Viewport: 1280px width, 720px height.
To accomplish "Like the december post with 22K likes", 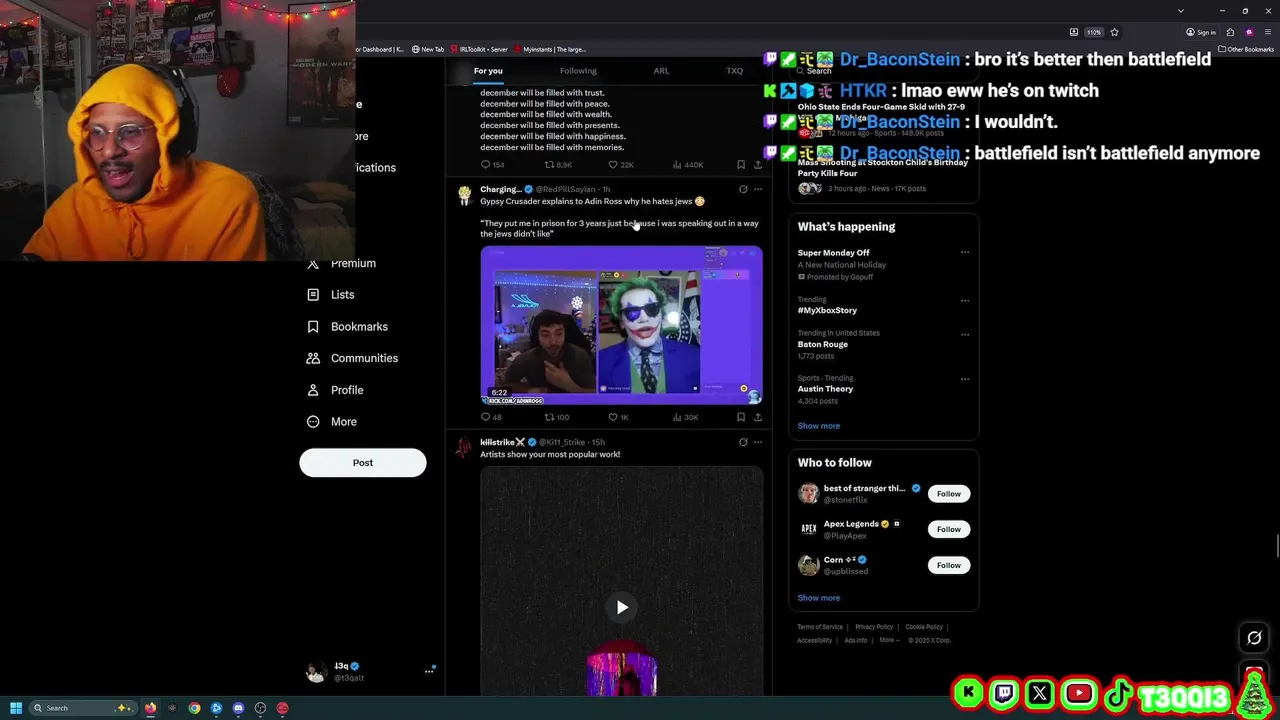I will coord(621,165).
